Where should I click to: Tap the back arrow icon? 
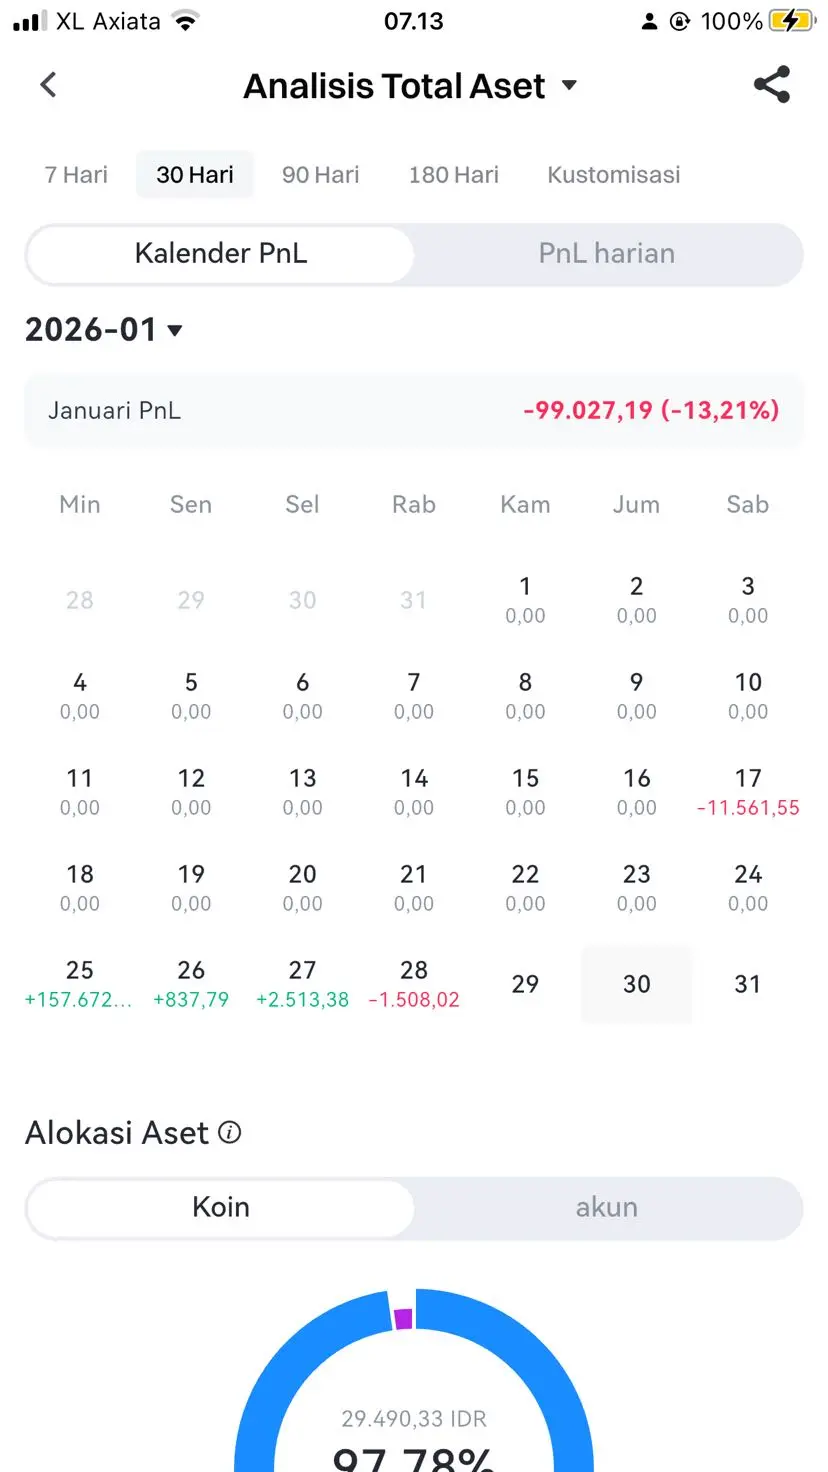point(48,85)
